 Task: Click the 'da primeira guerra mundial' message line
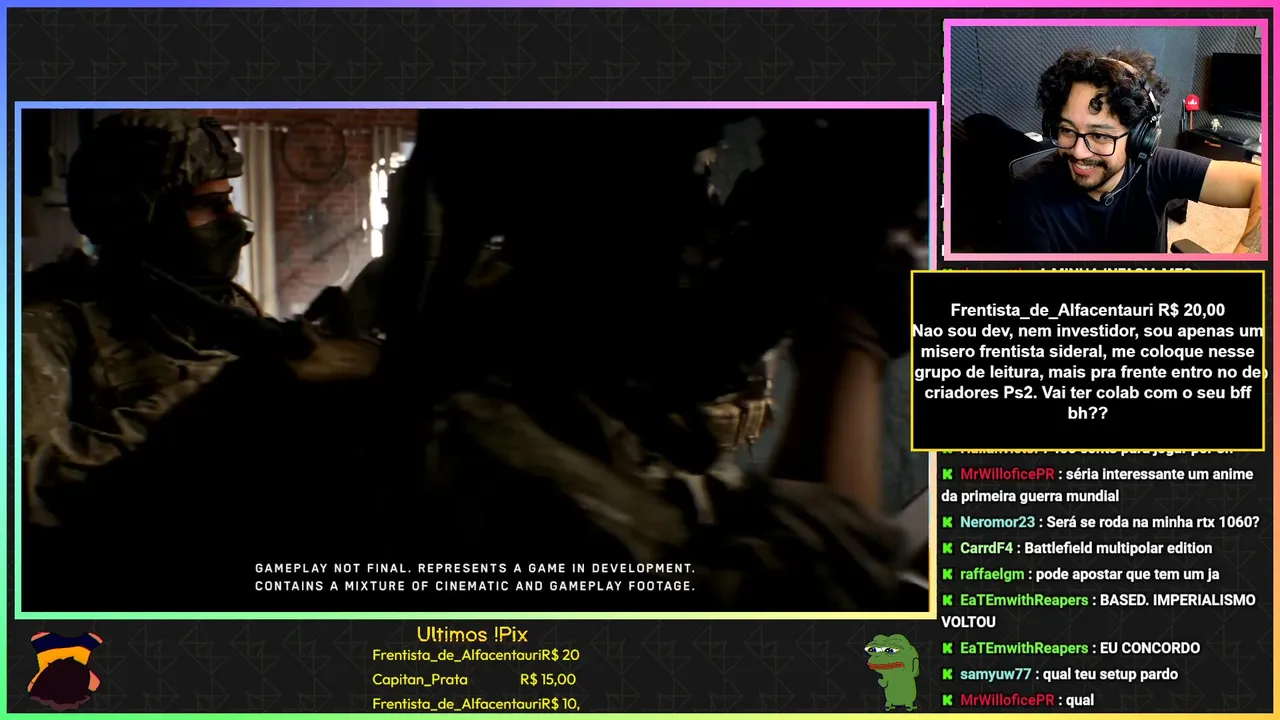click(1030, 496)
